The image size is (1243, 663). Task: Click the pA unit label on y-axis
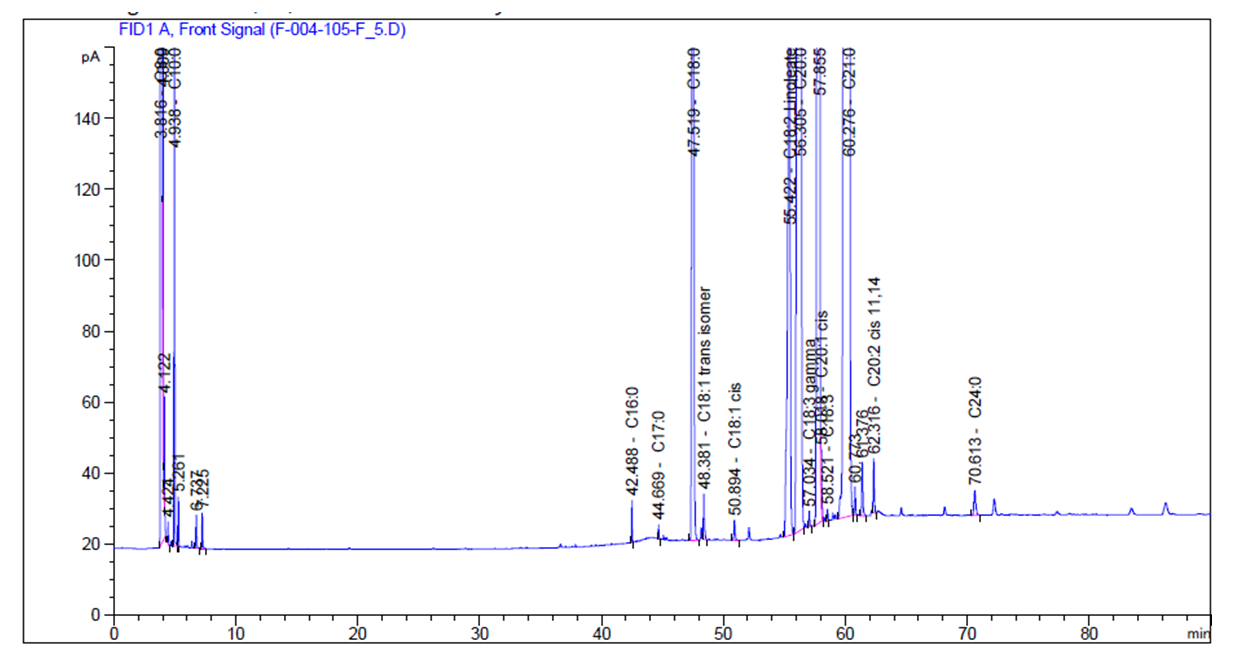[90, 57]
